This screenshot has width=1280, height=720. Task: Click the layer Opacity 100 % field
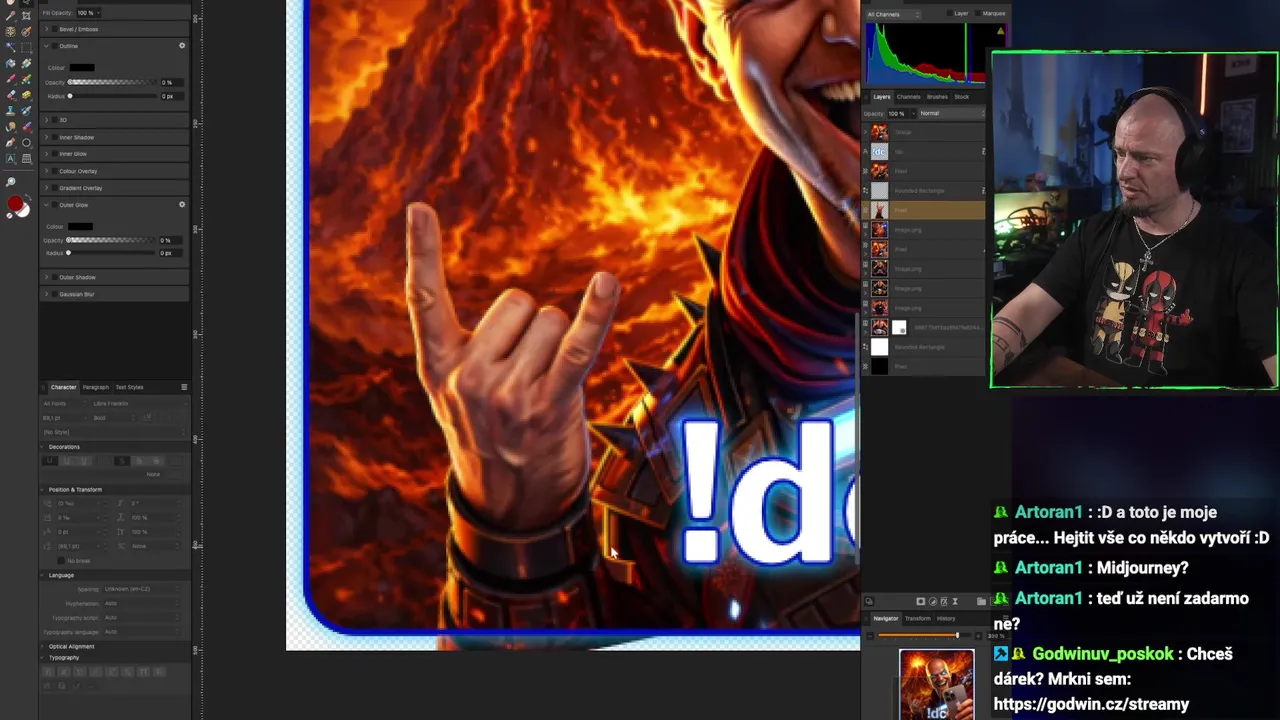click(897, 113)
